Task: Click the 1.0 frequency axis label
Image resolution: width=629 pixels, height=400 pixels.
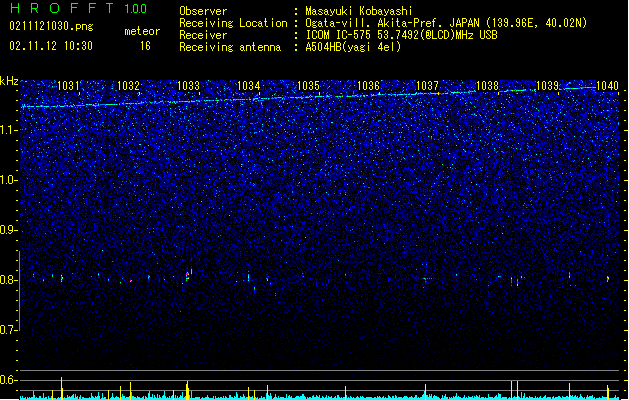Action: [x=8, y=180]
